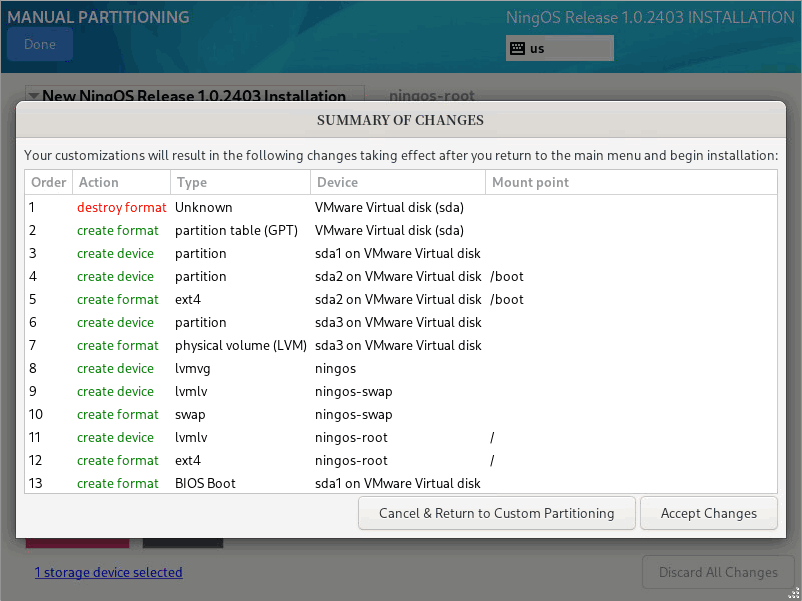Sort by the Action column header
The image size is (802, 601).
click(x=121, y=182)
